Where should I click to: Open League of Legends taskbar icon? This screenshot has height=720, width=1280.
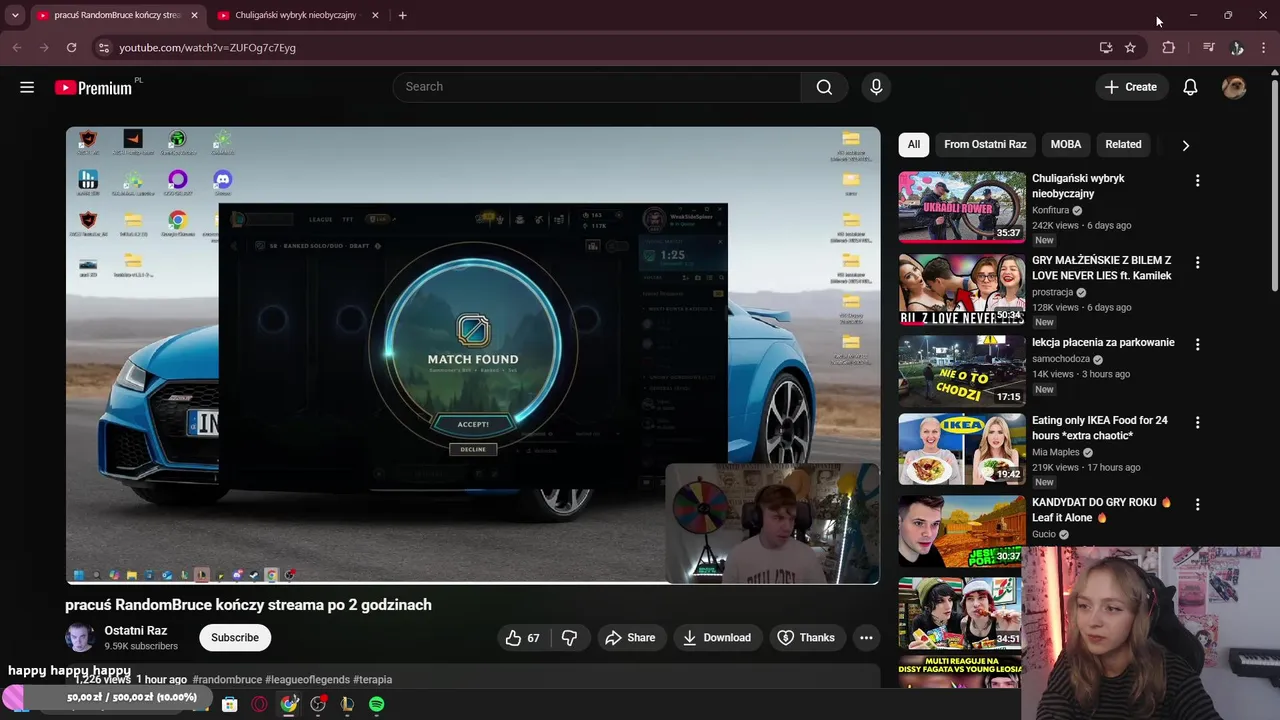(x=347, y=704)
